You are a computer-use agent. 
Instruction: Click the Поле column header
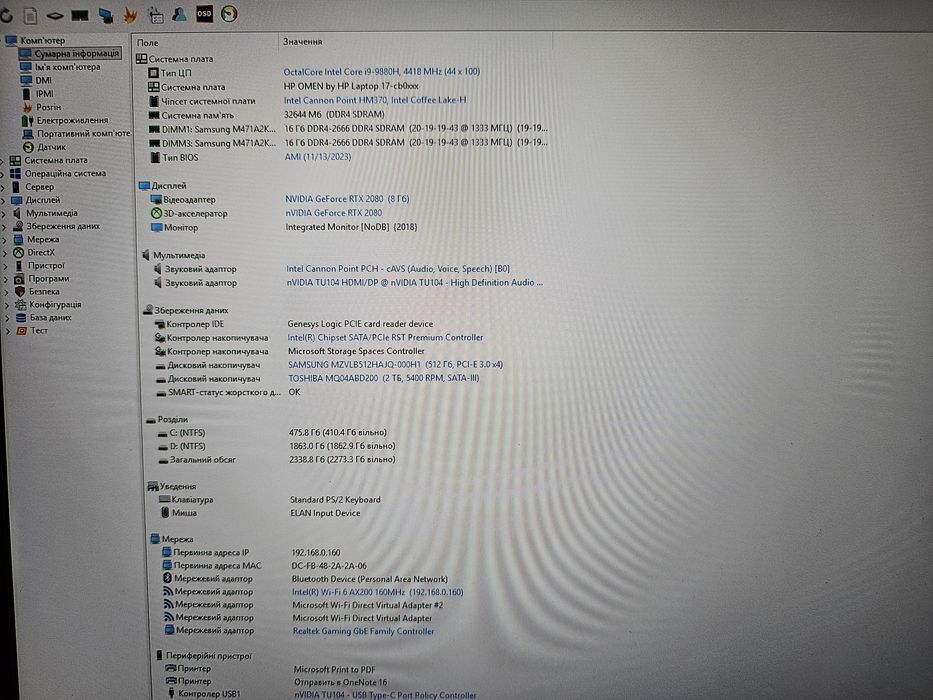[x=148, y=43]
